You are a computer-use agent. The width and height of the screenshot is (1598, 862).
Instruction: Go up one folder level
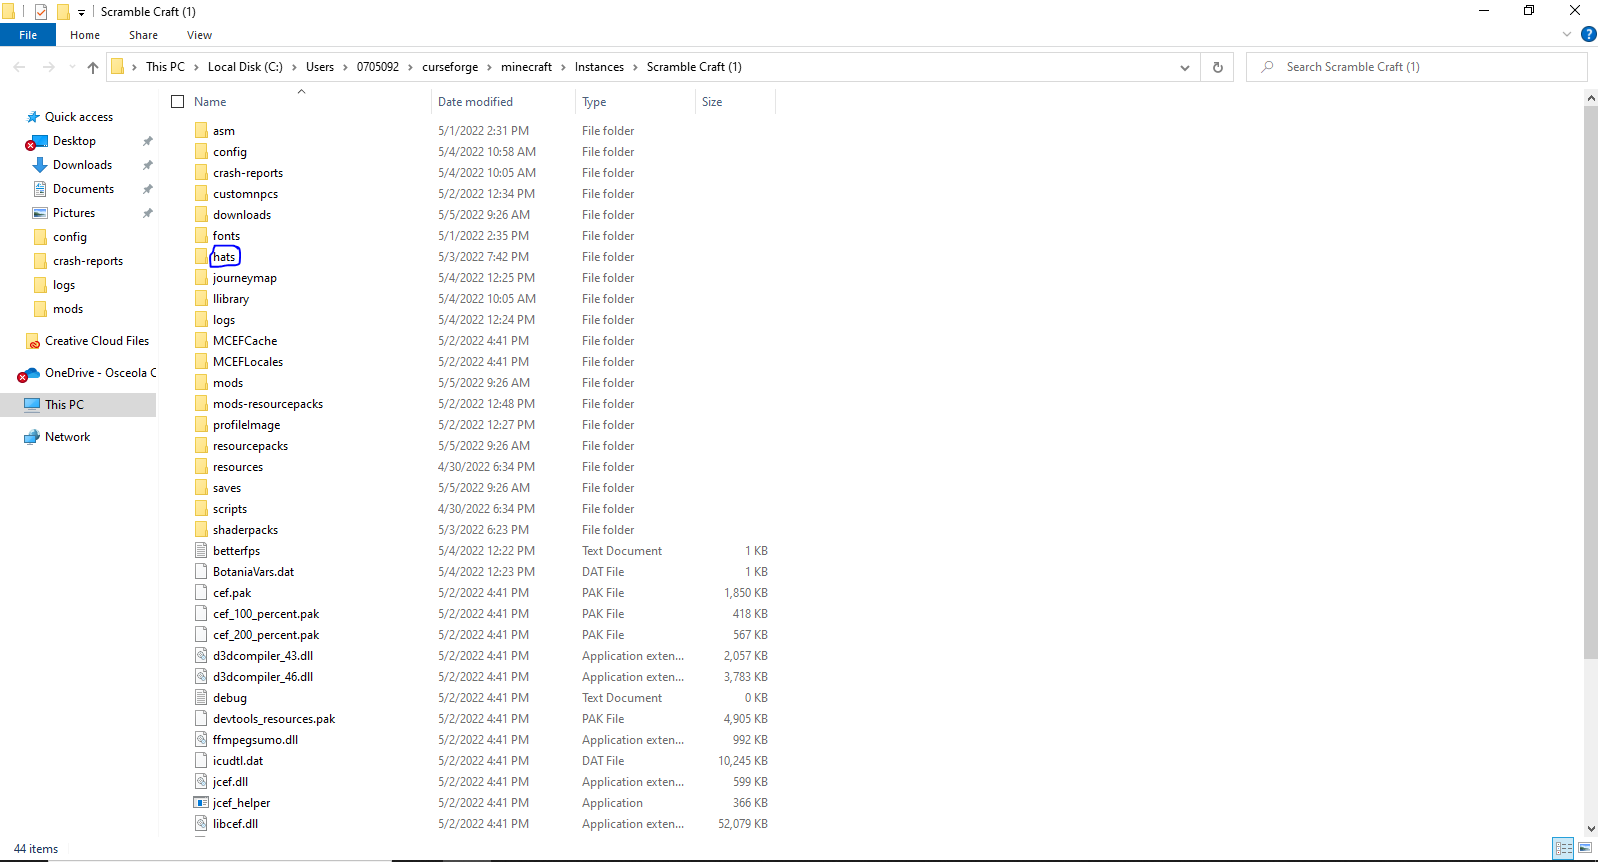click(x=93, y=67)
